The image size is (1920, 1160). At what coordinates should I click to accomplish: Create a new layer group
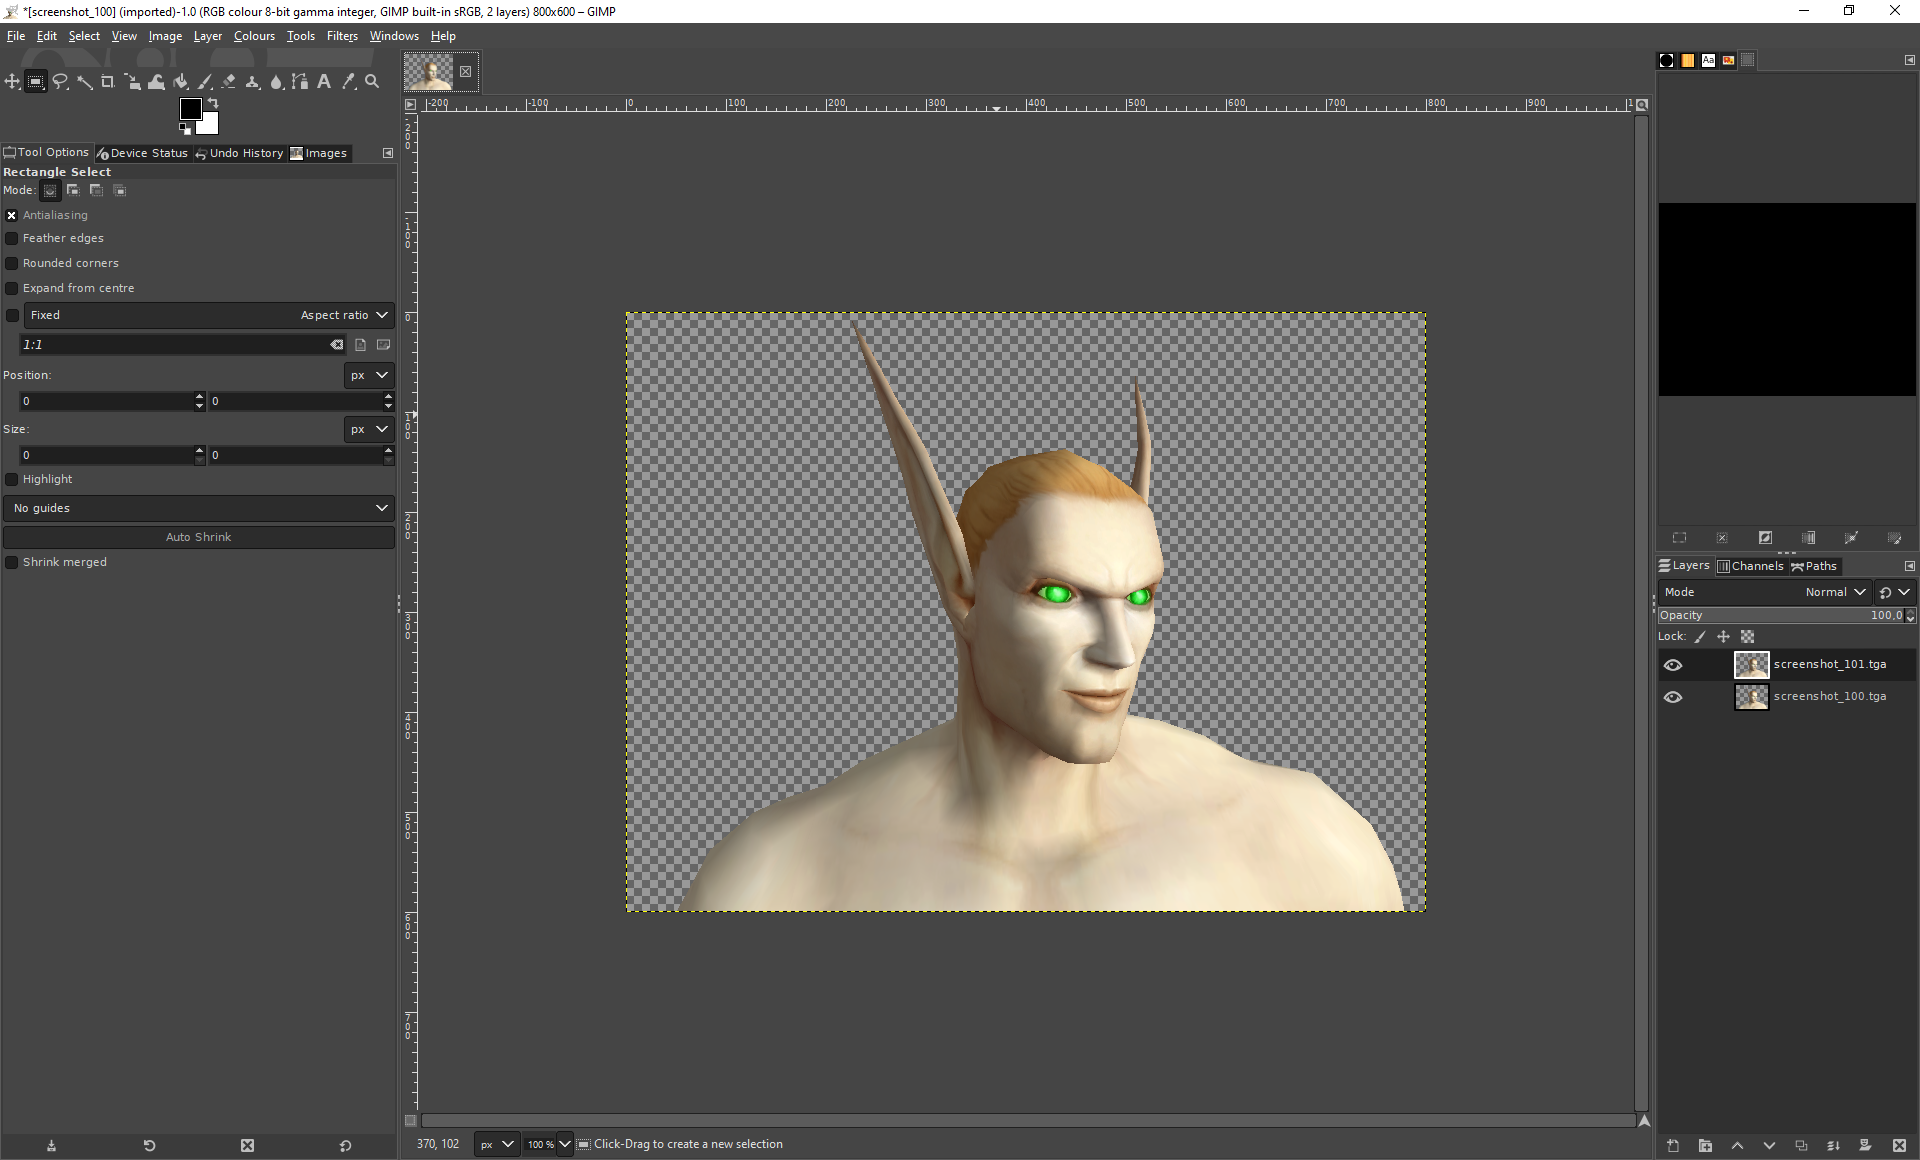coord(1705,1145)
